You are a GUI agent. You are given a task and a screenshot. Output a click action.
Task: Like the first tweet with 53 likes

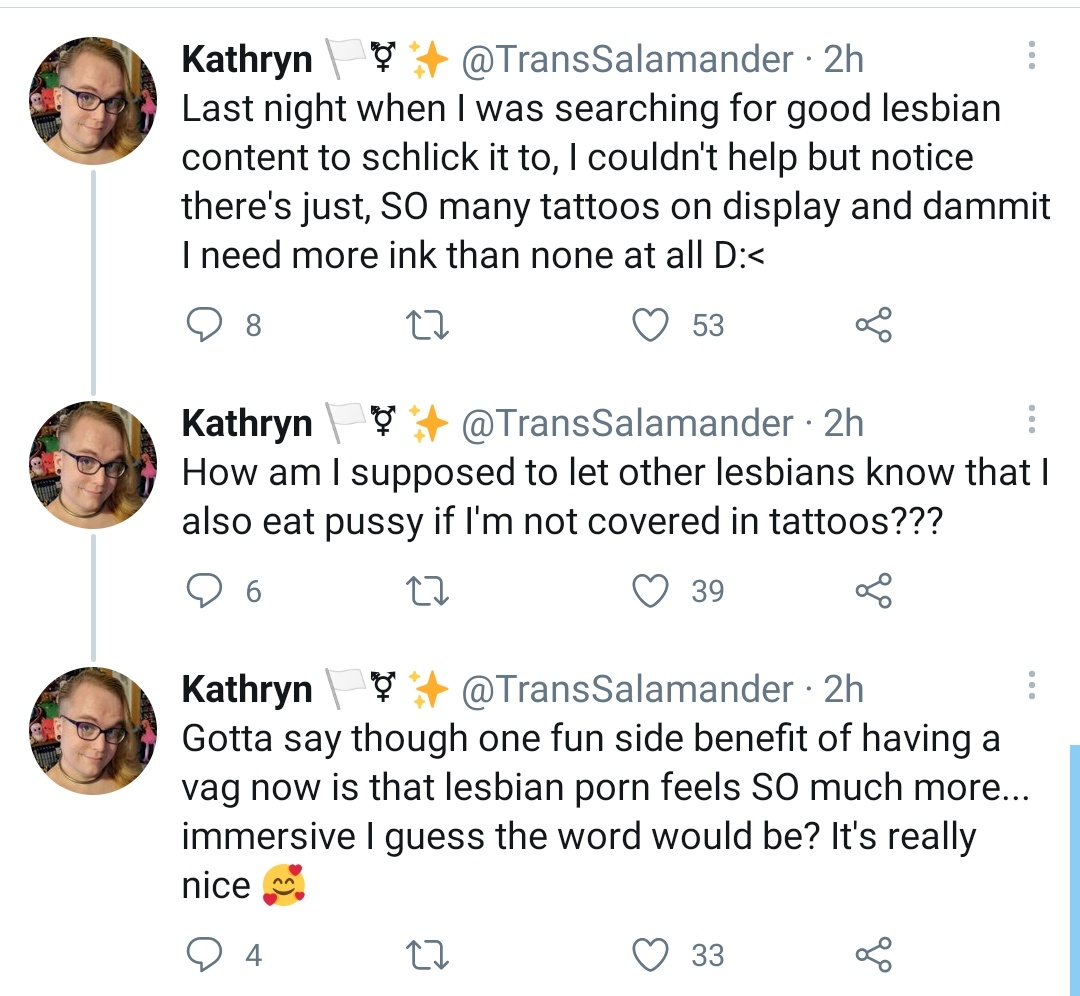click(650, 325)
